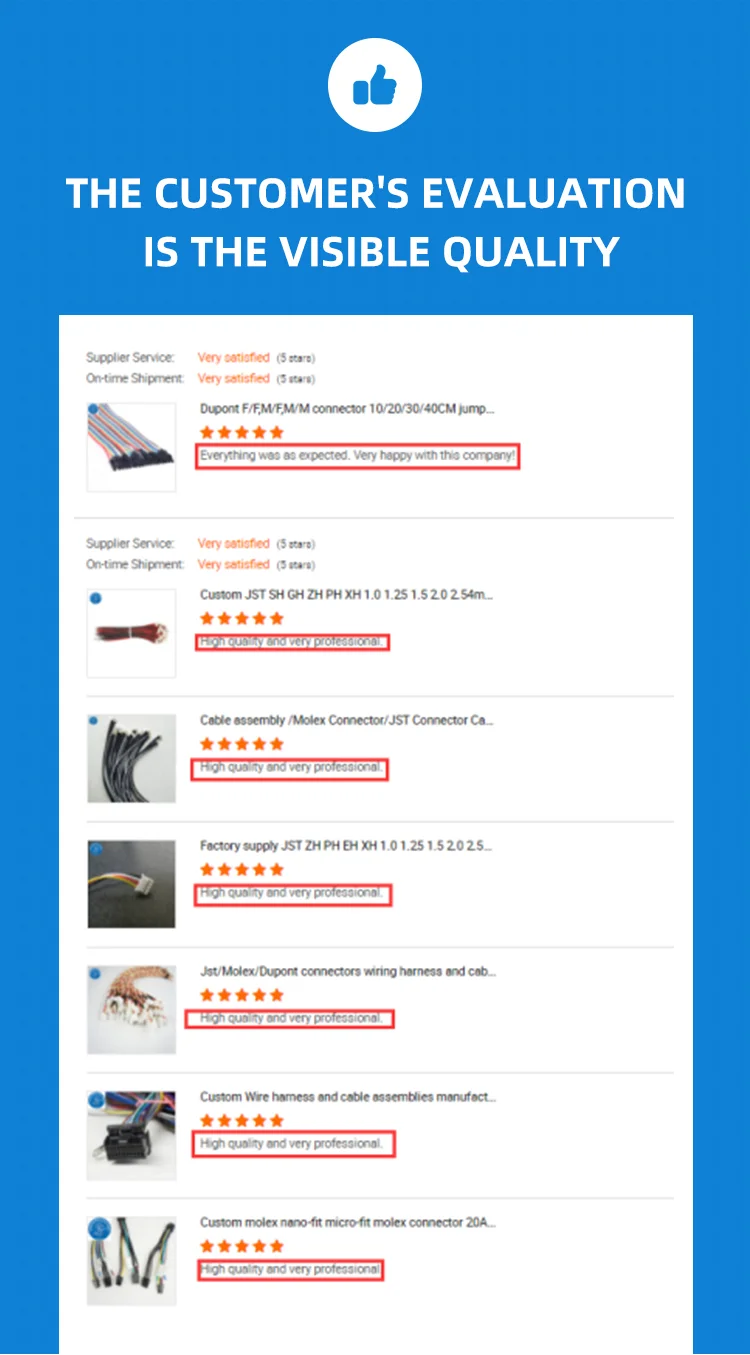Click the star rating under Cable assembly Molex
The height and width of the screenshot is (1355, 750).
pyautogui.click(x=242, y=744)
